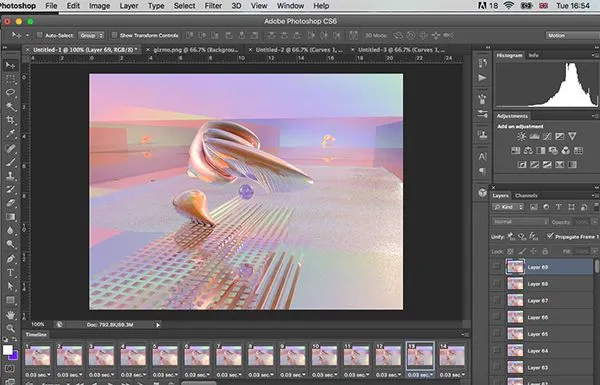Select timeline frame 14 thumbnail

pyautogui.click(x=452, y=355)
